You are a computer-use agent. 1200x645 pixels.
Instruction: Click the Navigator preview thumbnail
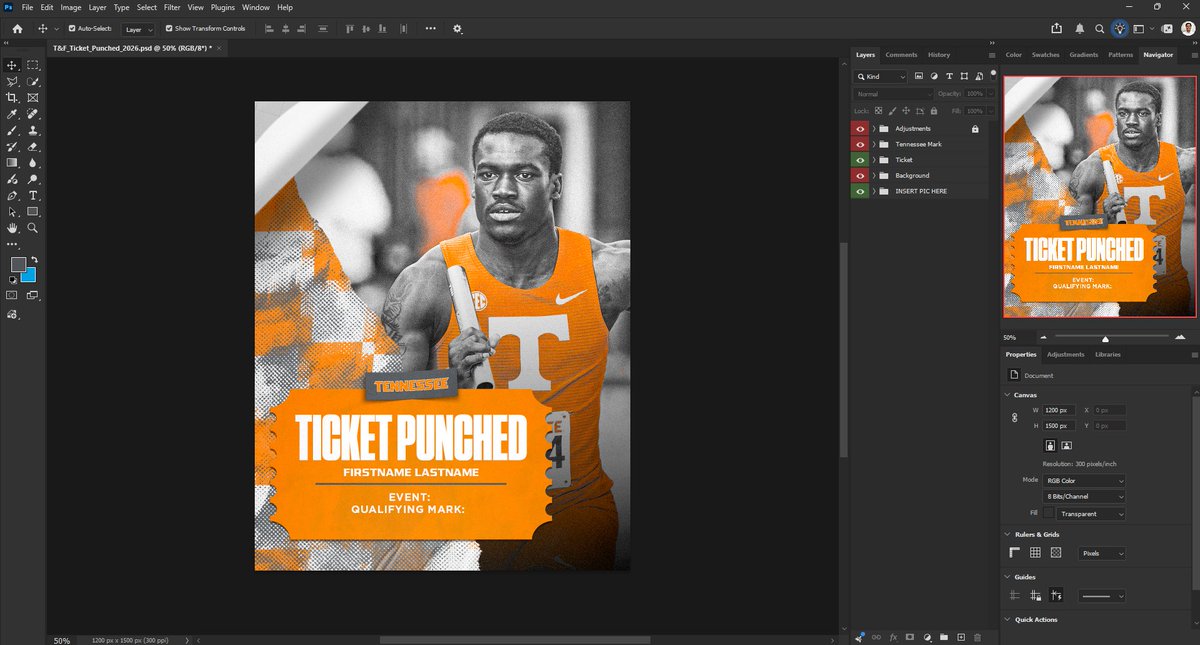pos(1099,196)
